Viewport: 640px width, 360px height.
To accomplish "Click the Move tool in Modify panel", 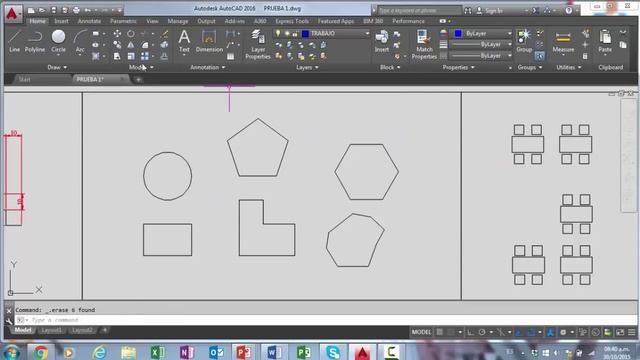I will click(x=117, y=34).
